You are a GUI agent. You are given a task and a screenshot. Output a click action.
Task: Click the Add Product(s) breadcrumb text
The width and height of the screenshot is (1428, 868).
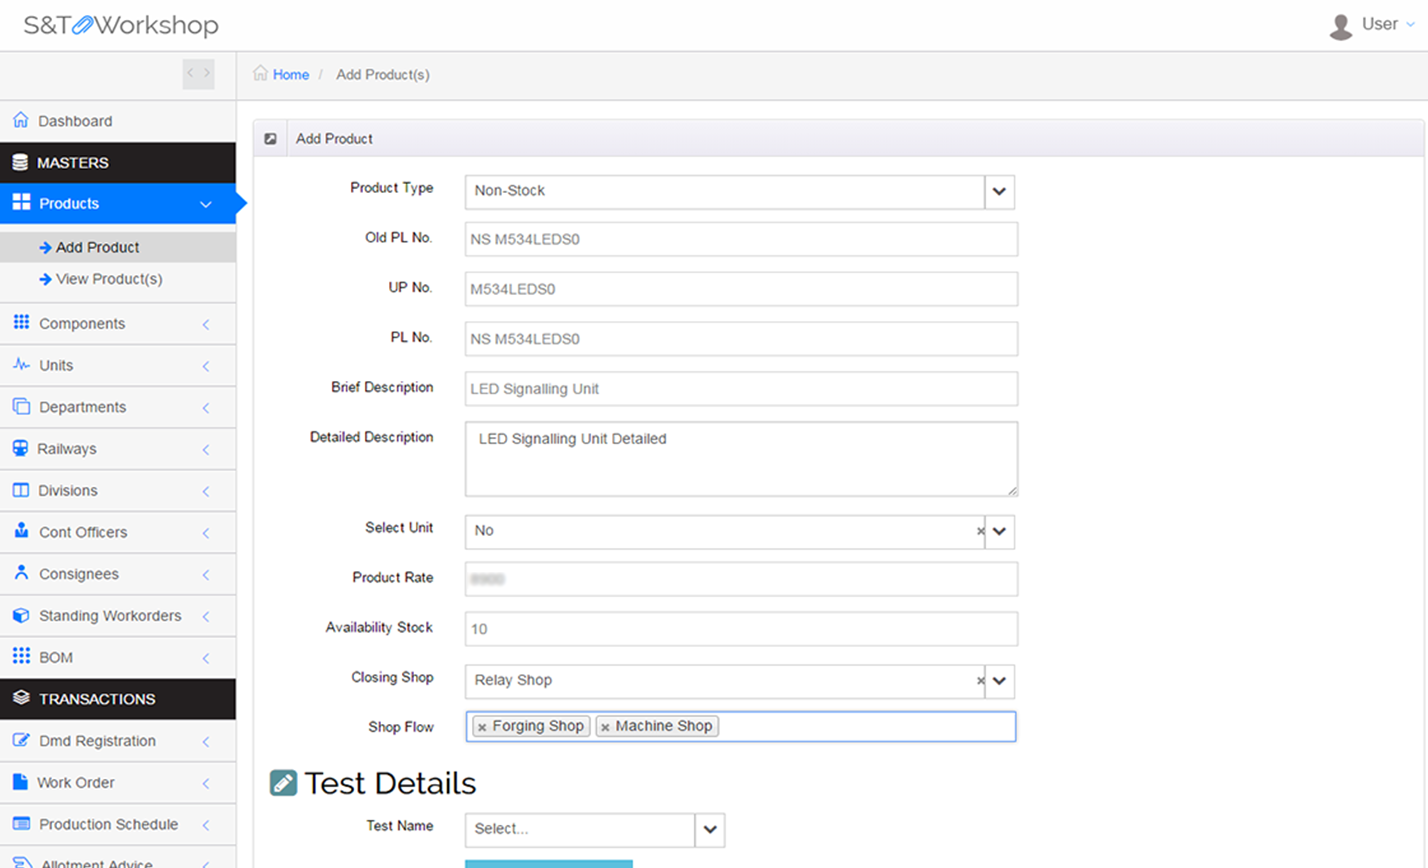coord(383,74)
